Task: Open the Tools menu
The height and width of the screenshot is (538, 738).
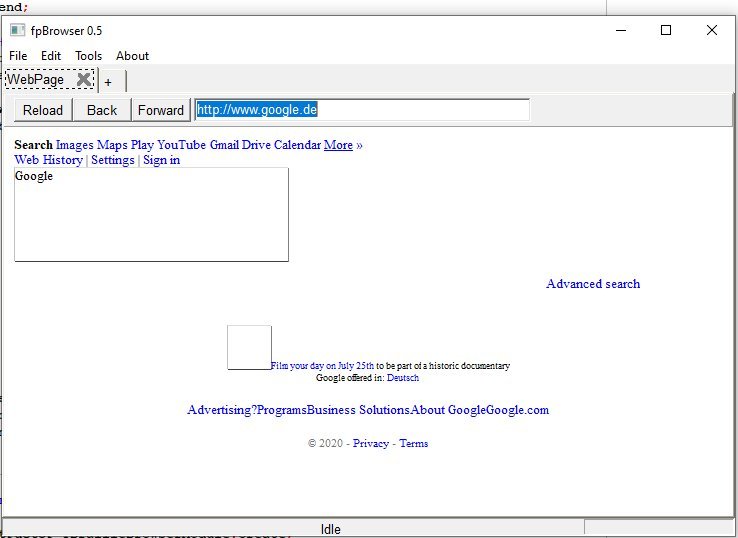Action: [x=88, y=56]
